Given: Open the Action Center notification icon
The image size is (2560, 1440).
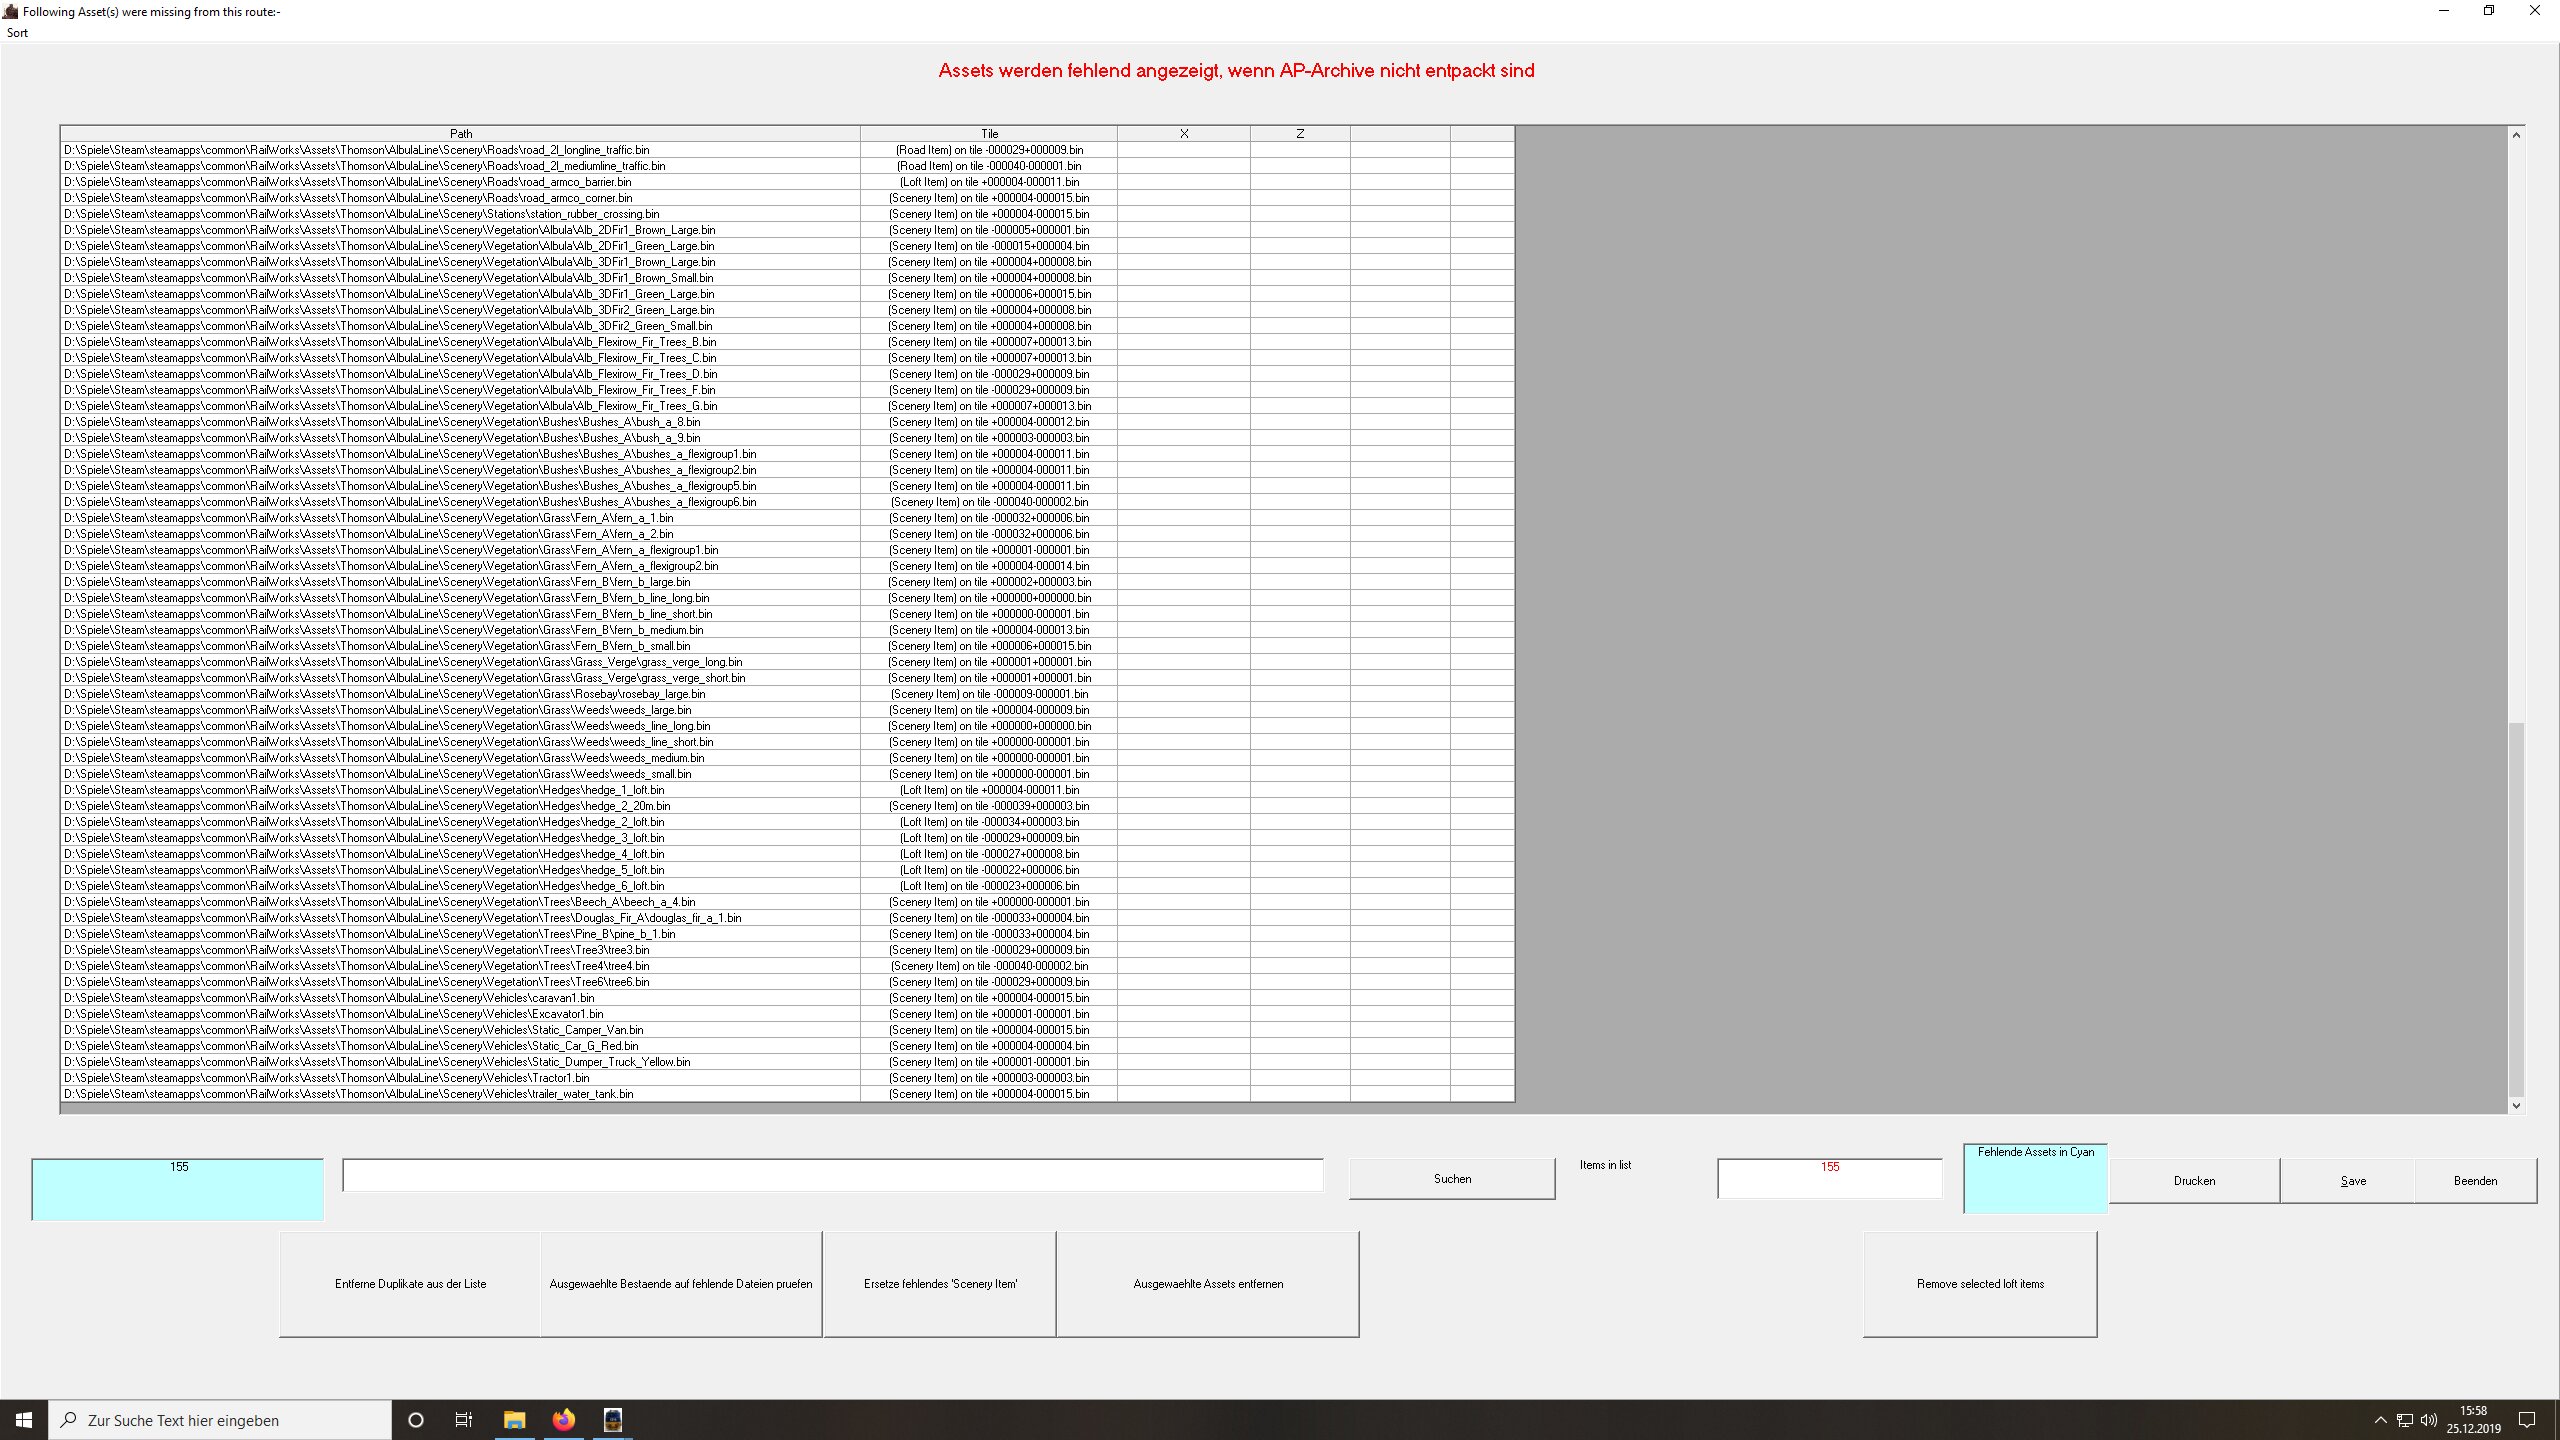Looking at the screenshot, I should (x=2527, y=1420).
